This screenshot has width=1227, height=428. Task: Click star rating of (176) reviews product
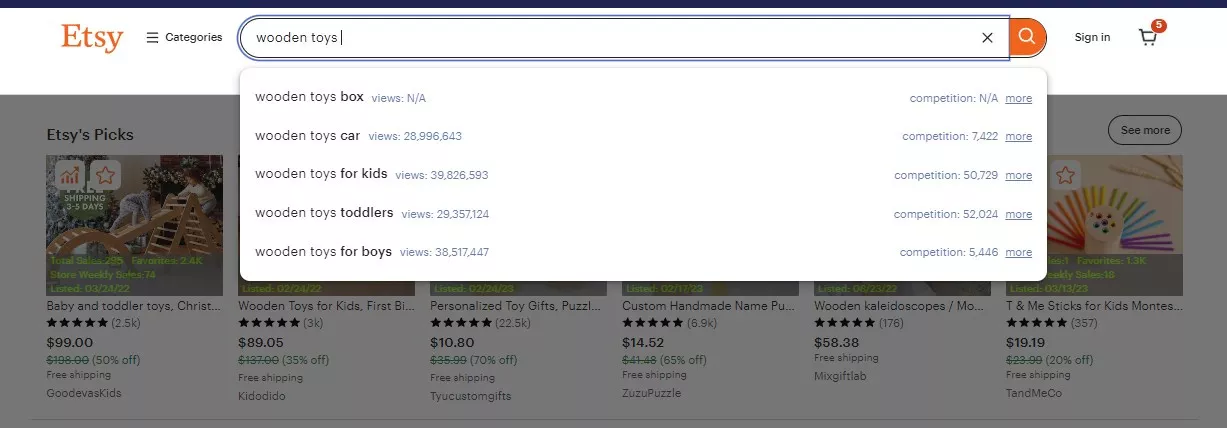tap(845, 323)
